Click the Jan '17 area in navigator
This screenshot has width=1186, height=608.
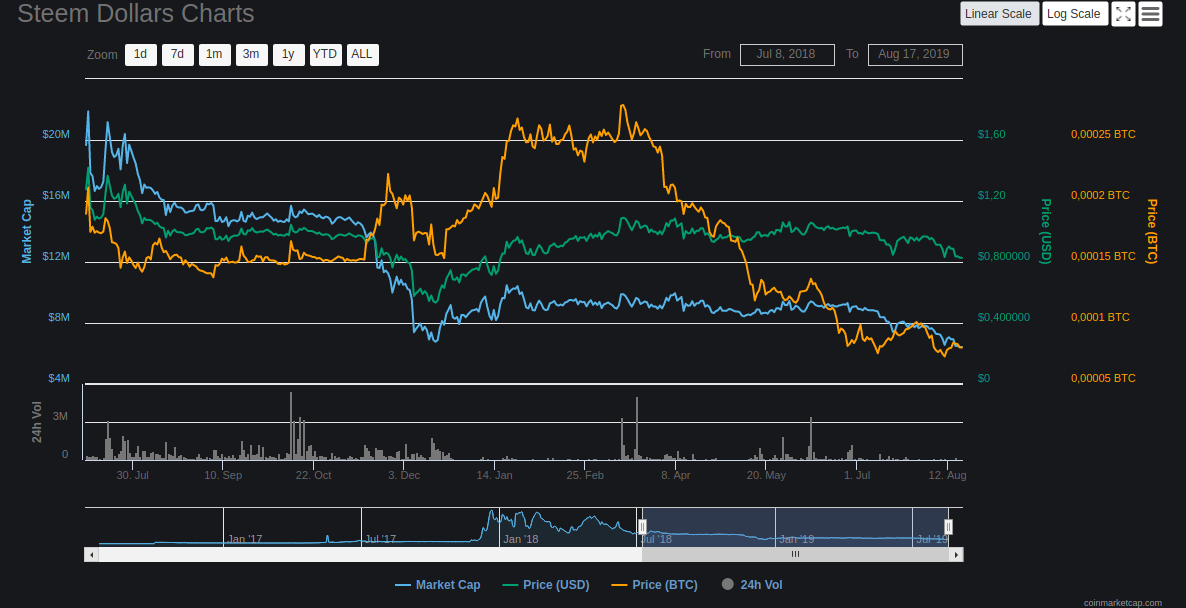click(x=245, y=539)
